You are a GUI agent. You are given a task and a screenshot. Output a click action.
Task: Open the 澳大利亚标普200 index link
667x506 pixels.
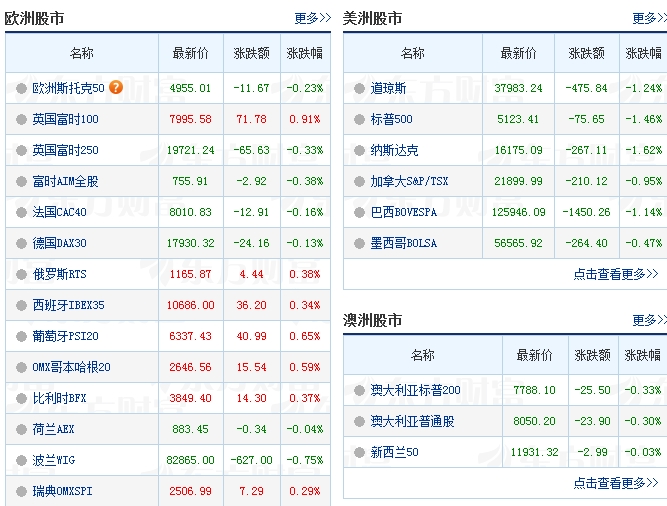(x=416, y=390)
